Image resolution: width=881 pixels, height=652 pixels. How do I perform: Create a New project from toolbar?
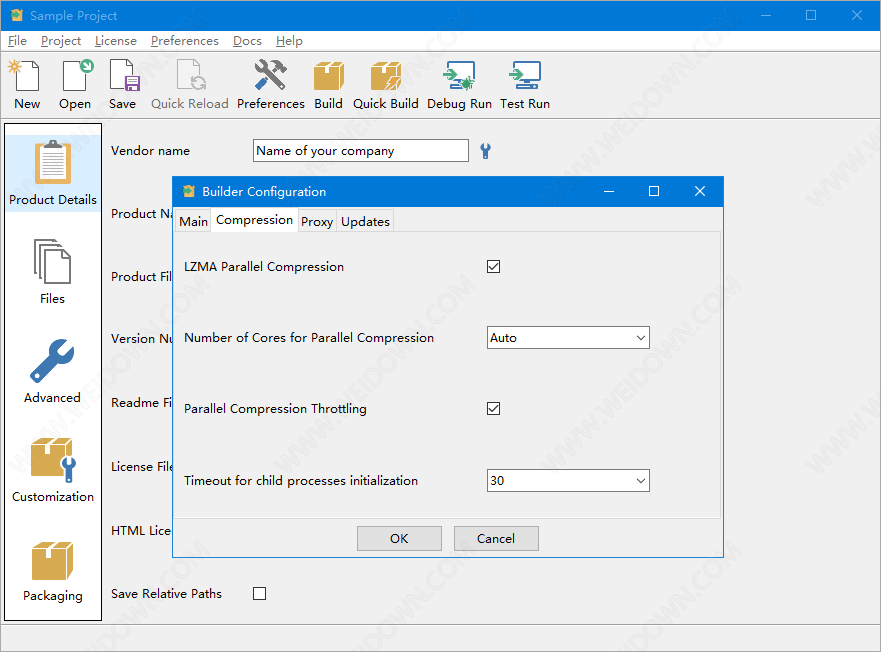26,85
